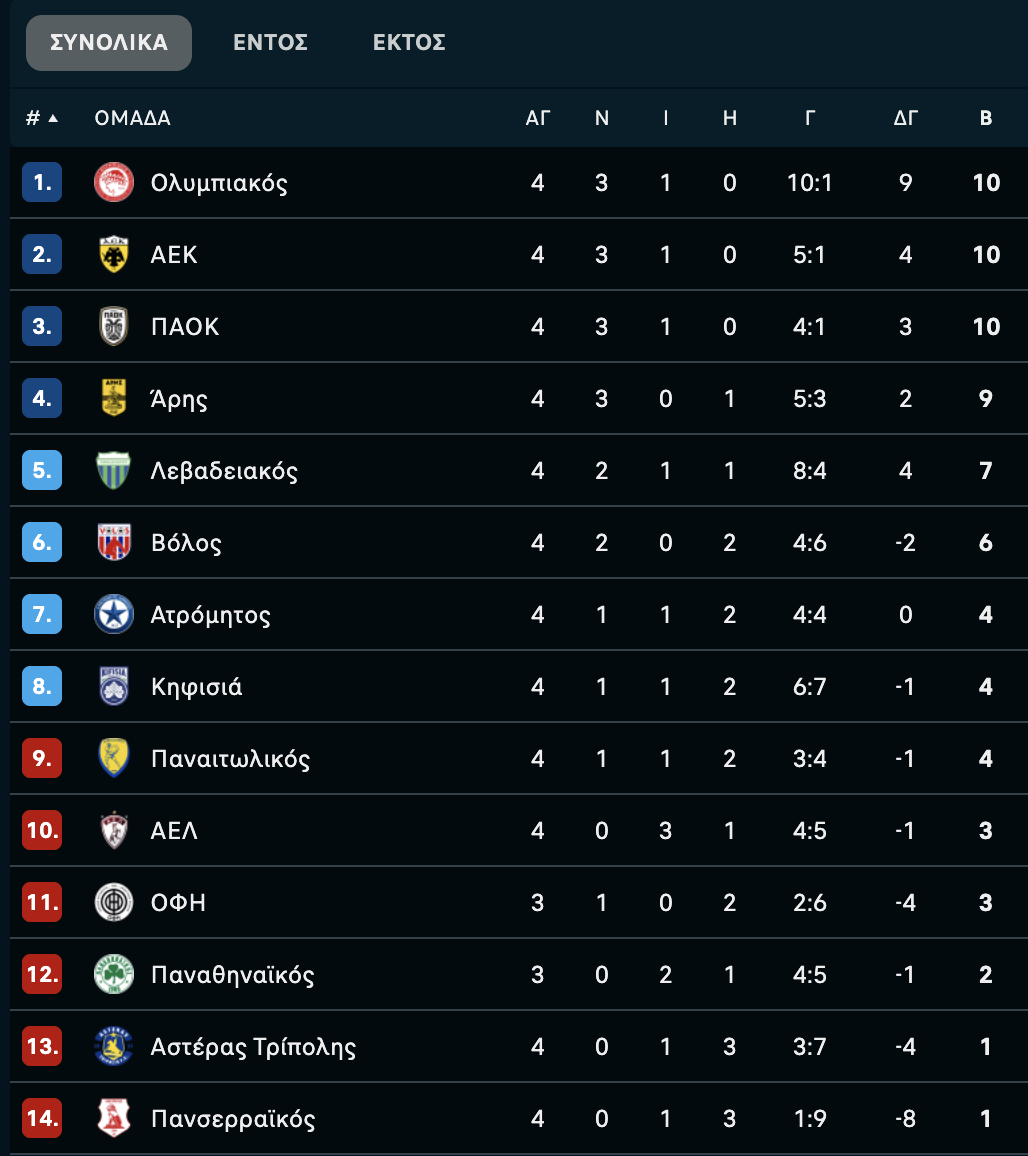1028x1156 pixels.
Task: Sort standings by ΔΓ column header
Action: [906, 118]
